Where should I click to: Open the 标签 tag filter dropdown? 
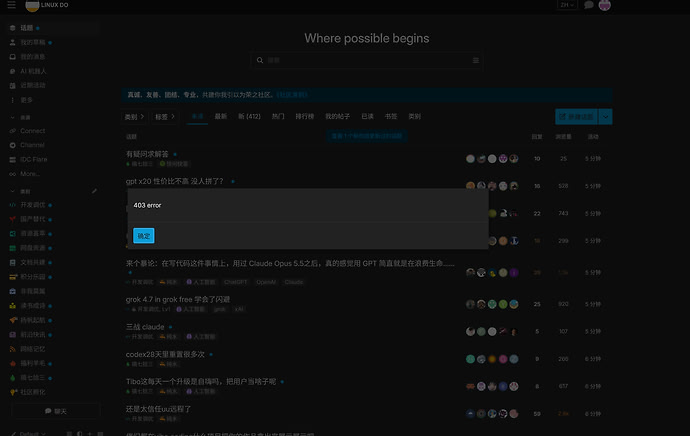tap(165, 117)
